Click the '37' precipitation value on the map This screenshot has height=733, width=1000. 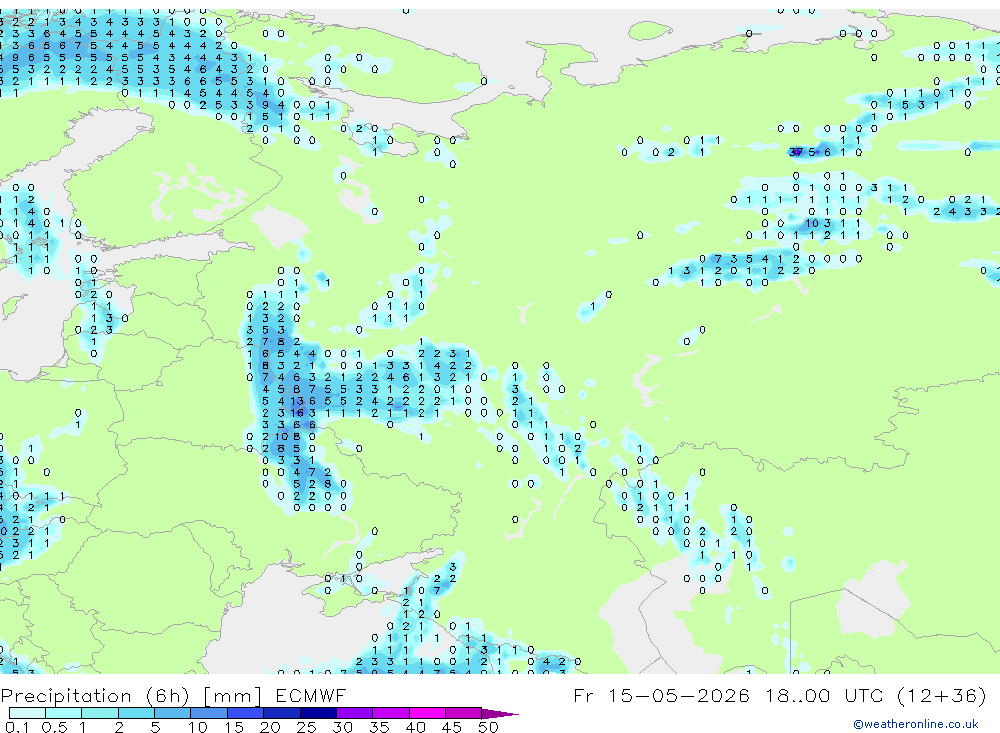pos(796,152)
